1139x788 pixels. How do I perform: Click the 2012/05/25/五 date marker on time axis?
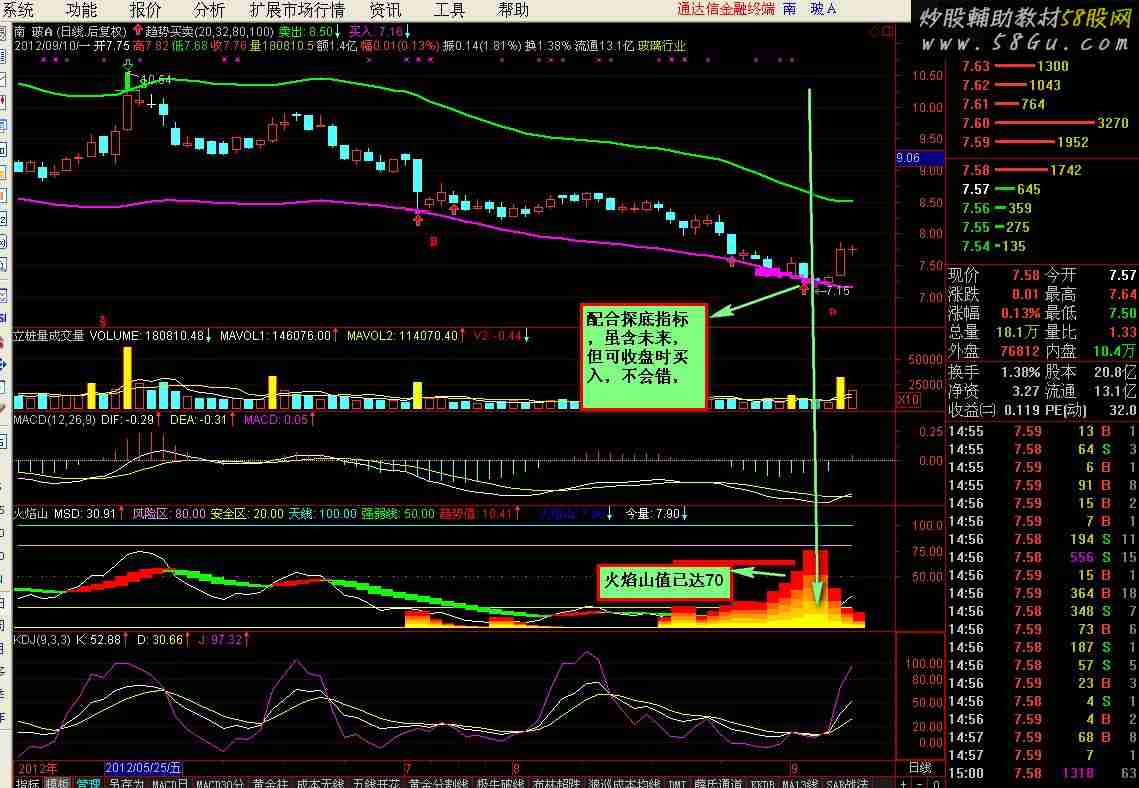point(143,768)
